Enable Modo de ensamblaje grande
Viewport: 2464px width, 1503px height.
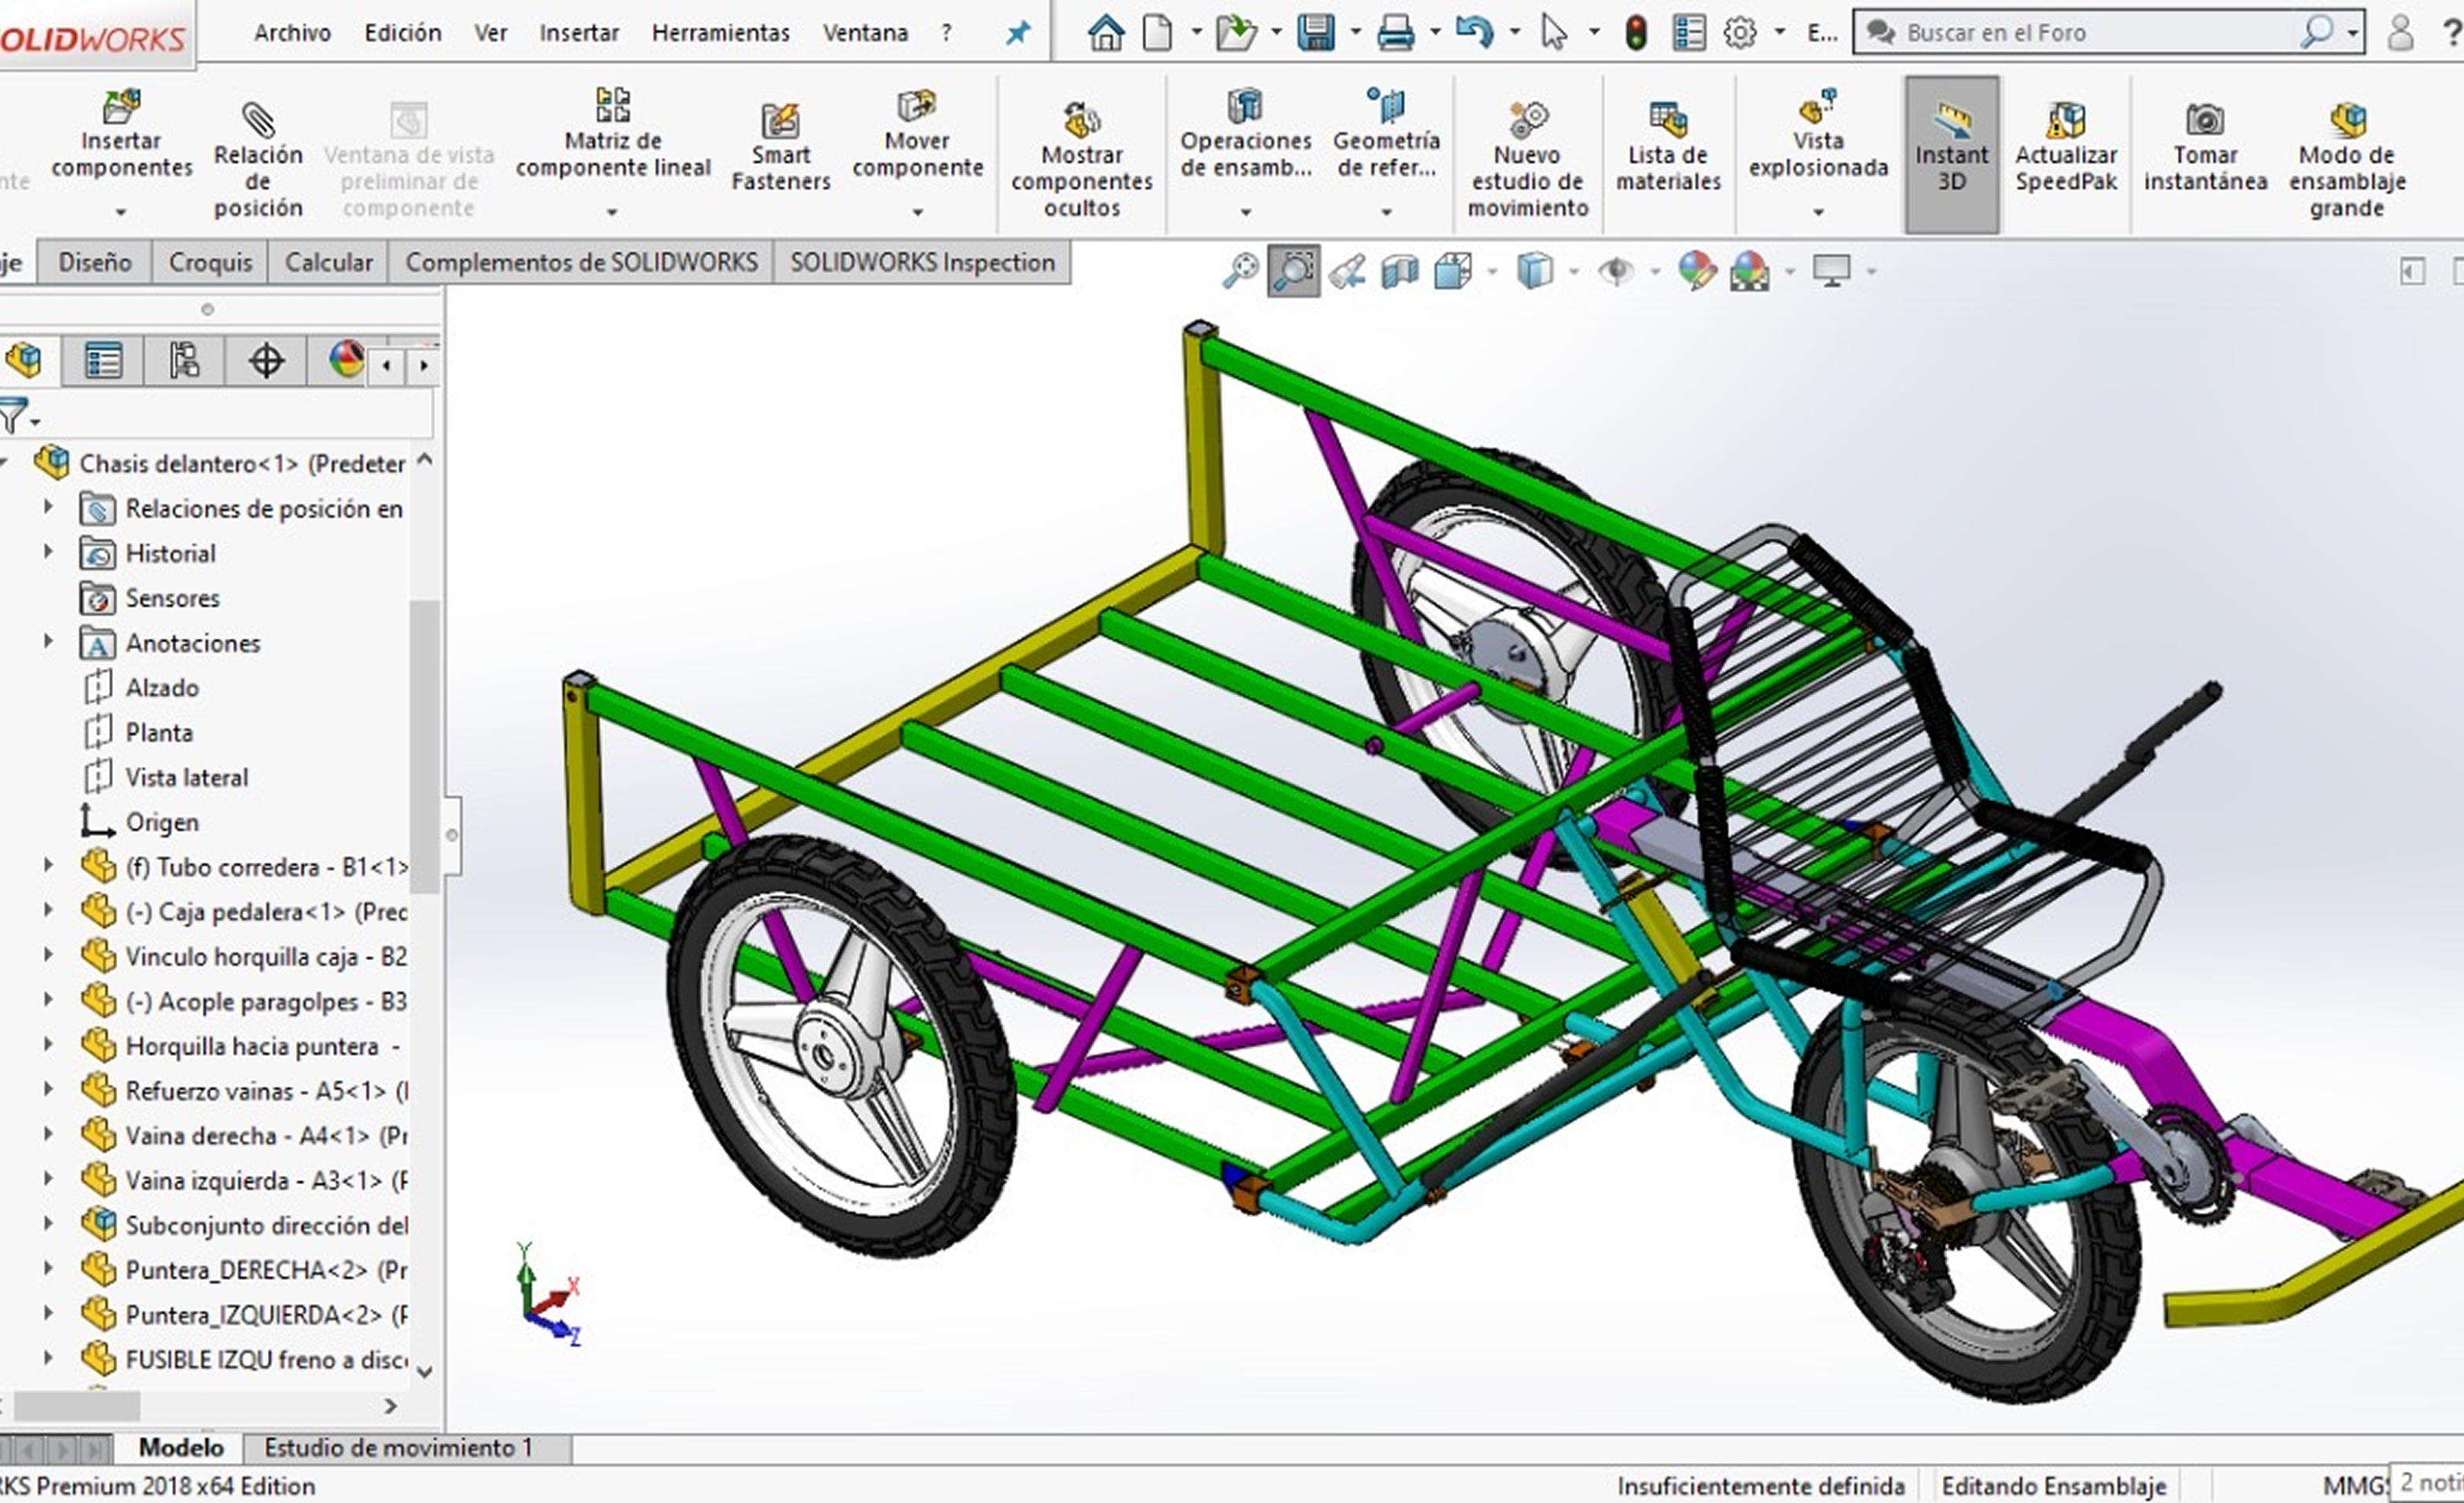point(2347,160)
